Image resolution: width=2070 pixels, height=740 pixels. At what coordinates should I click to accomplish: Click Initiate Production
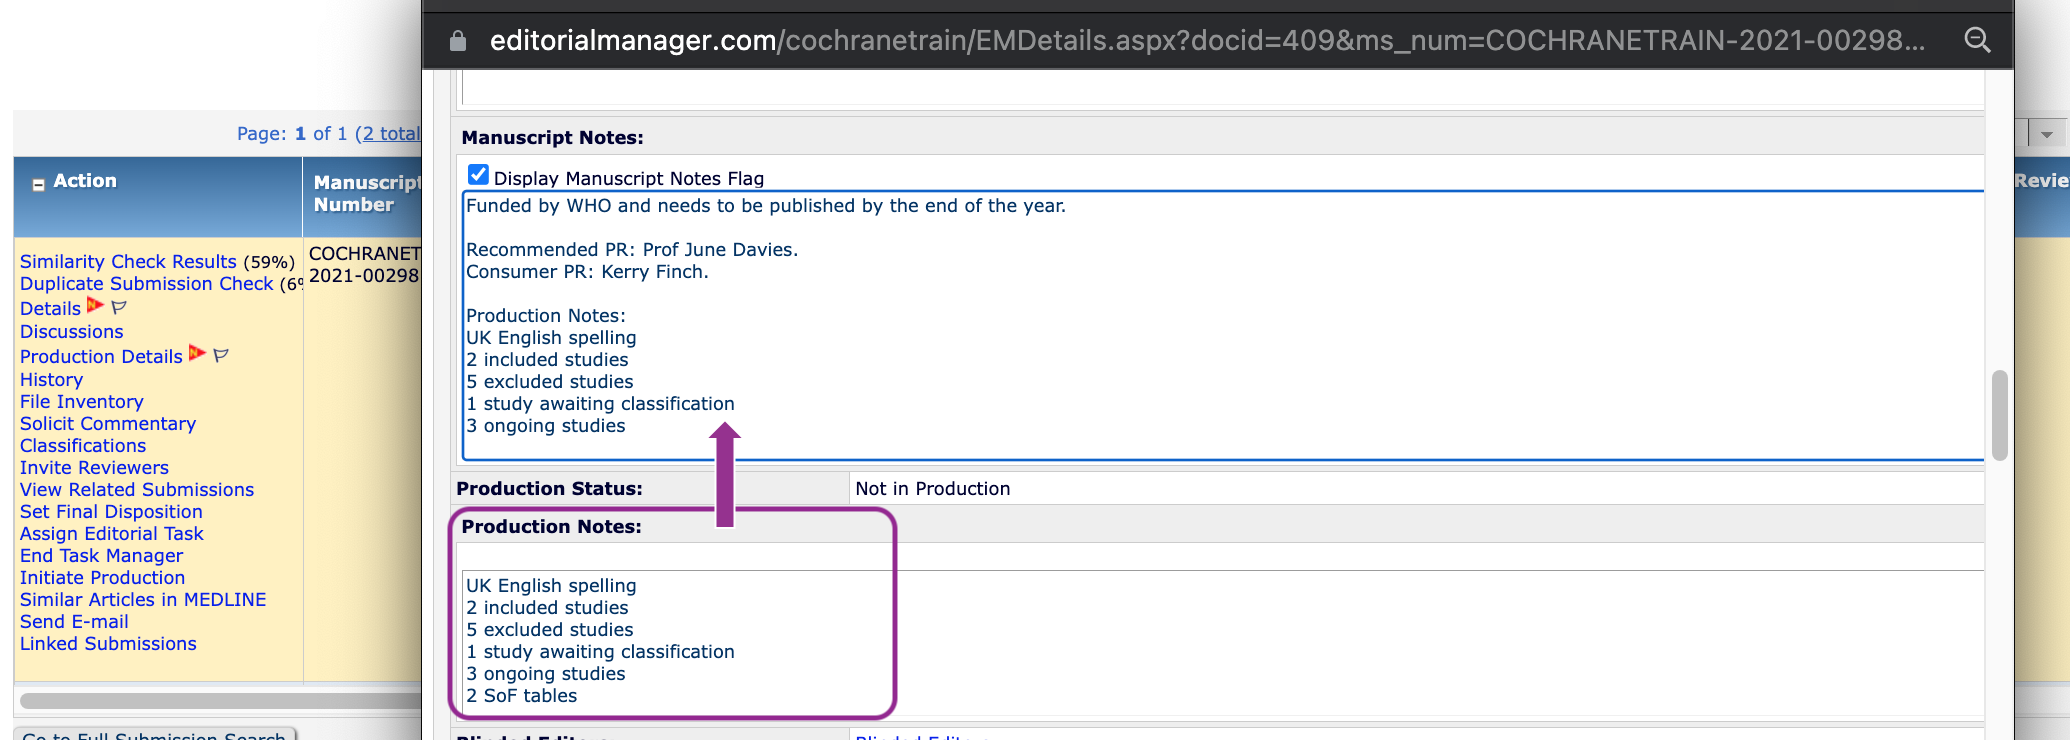(102, 578)
